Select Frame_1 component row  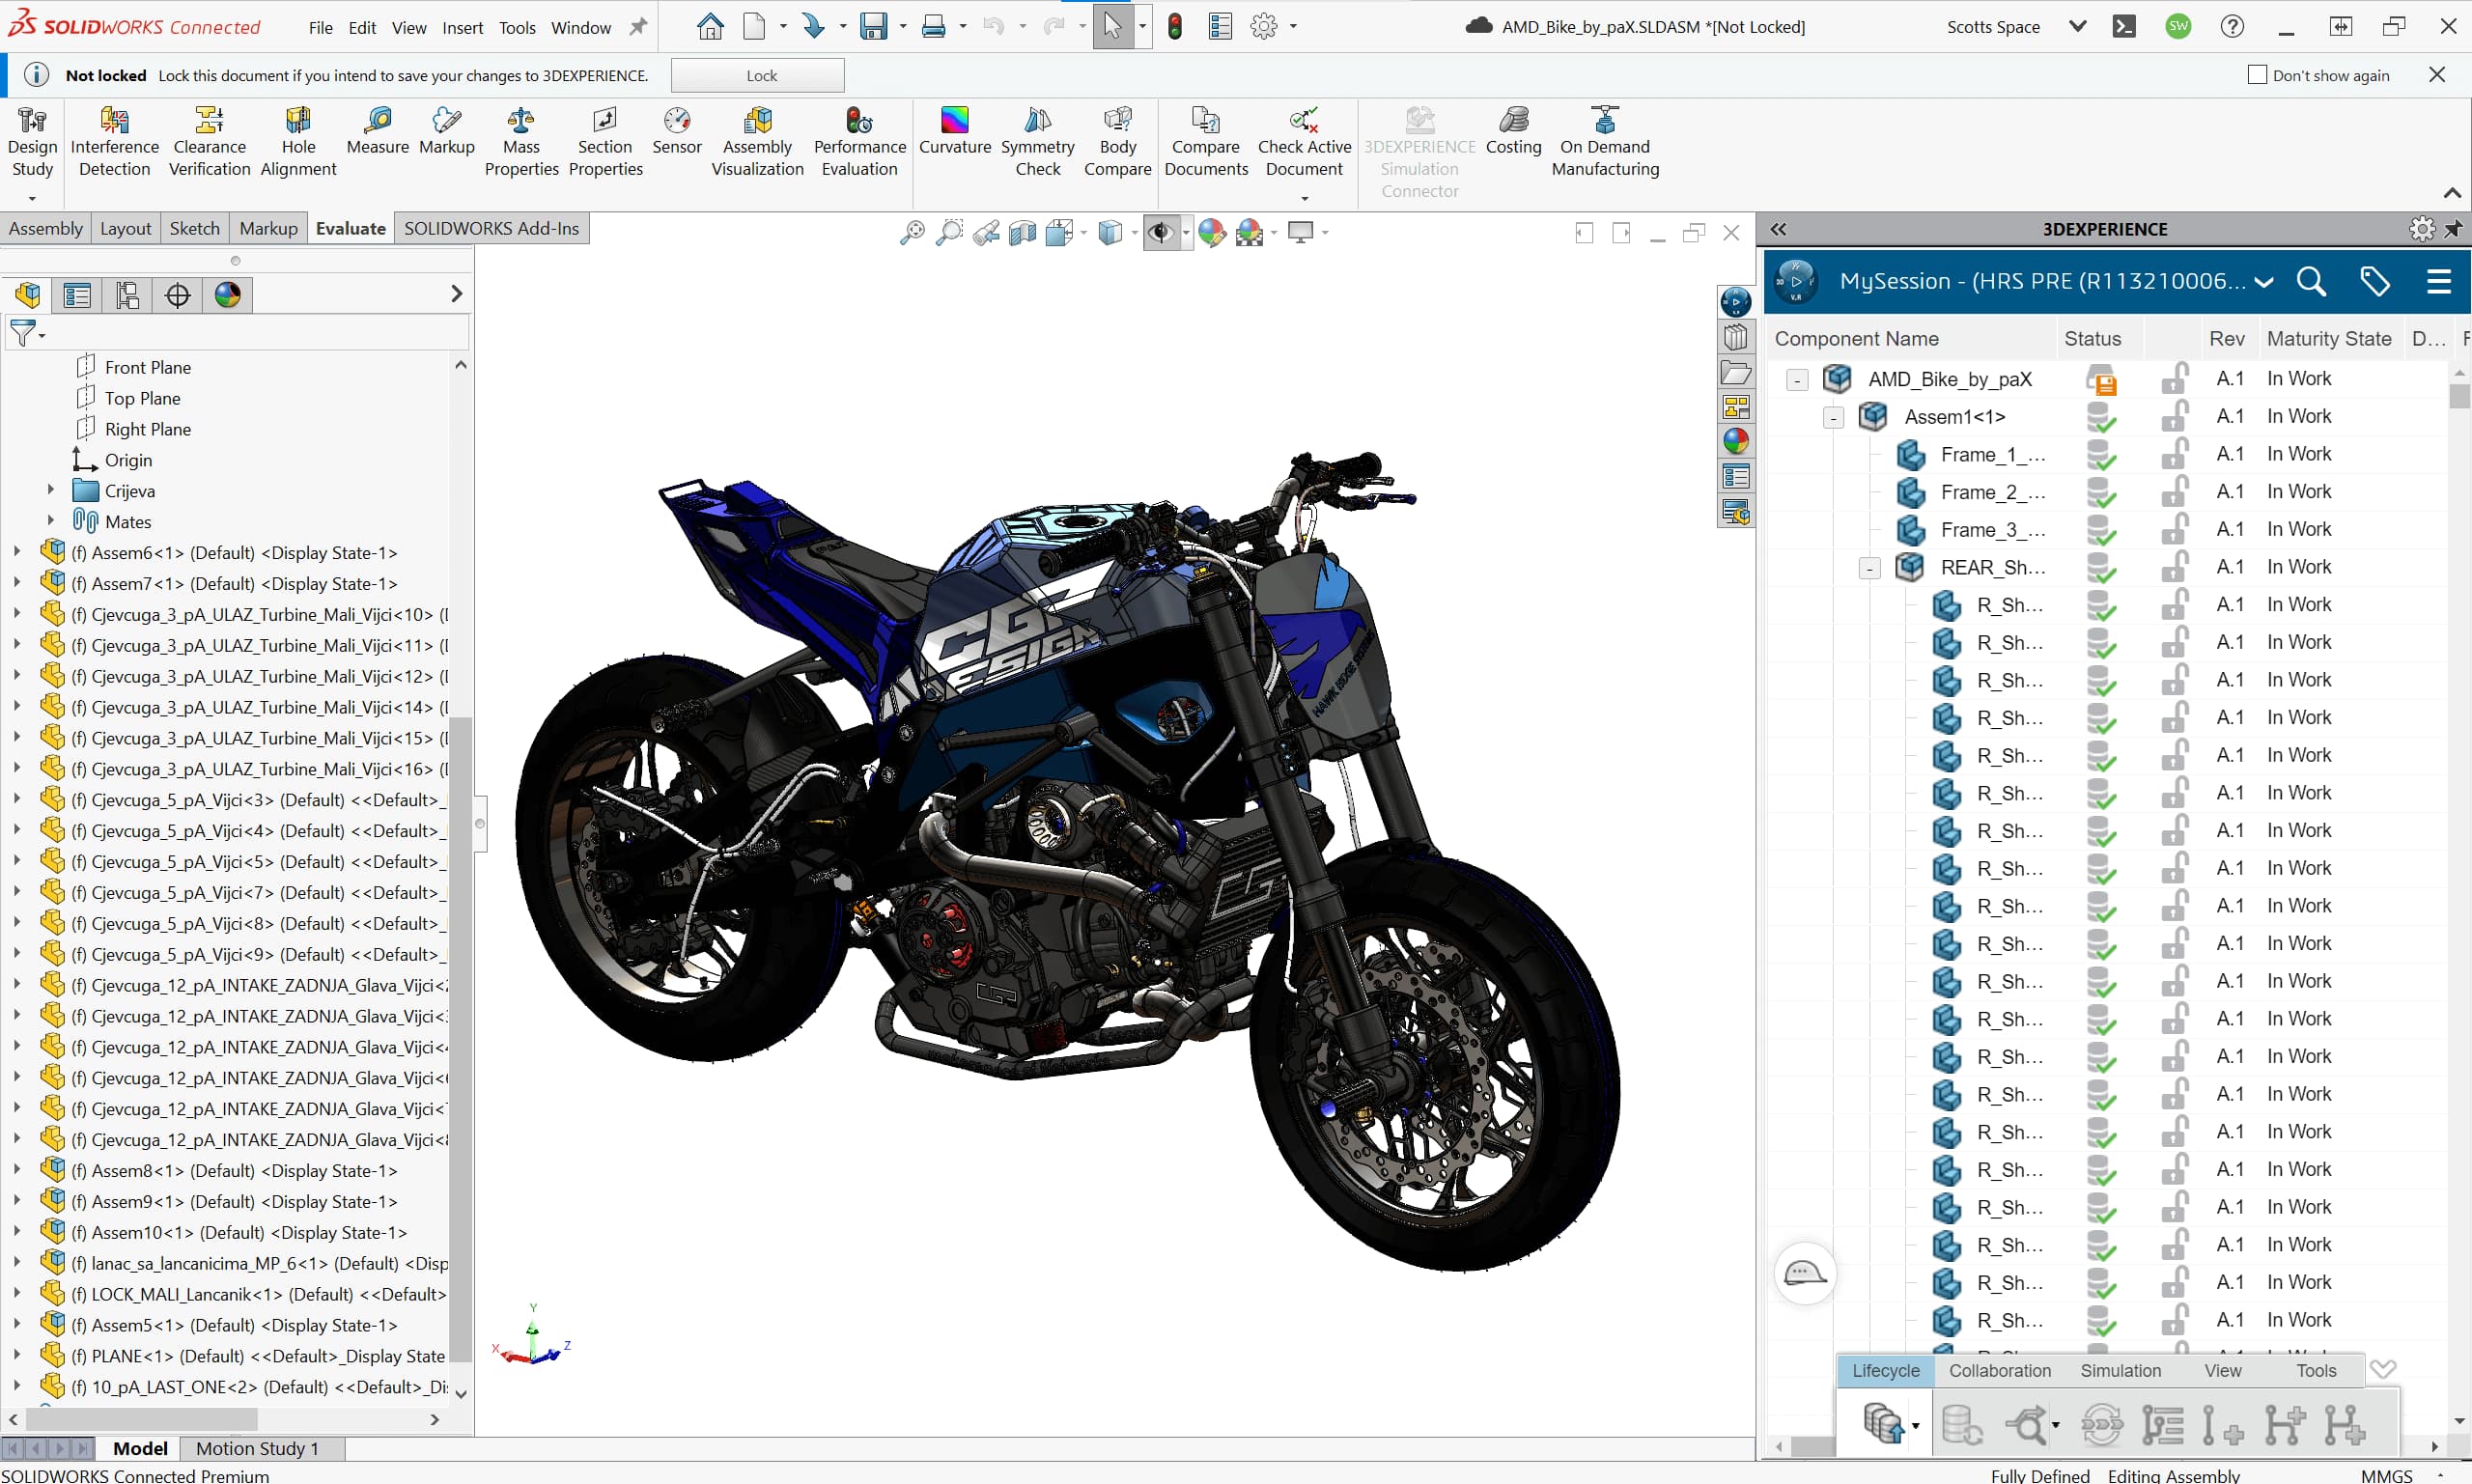coord(1991,455)
